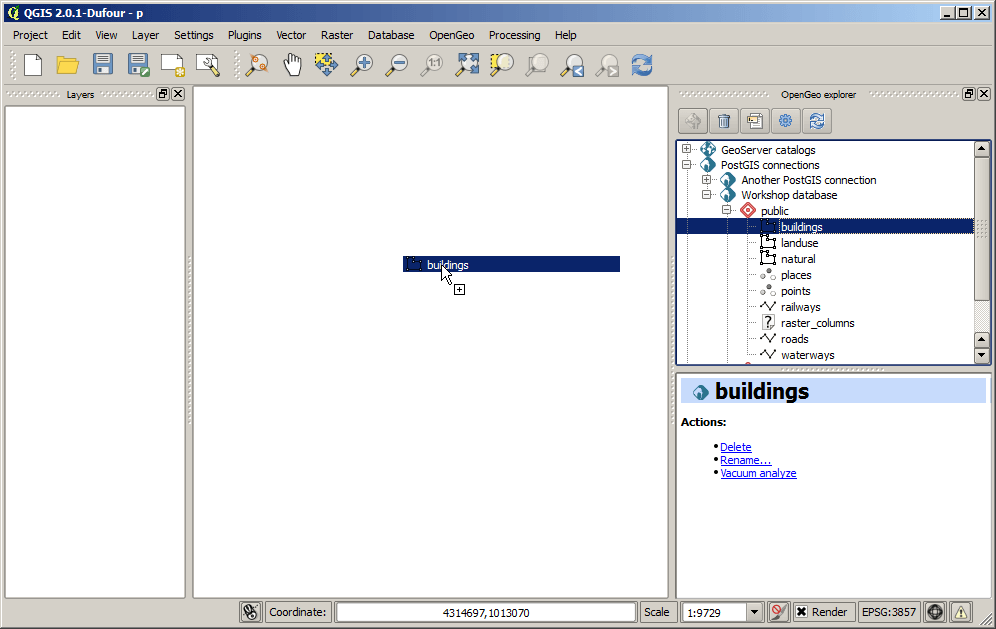Expand the GeoServer catalogs node

point(686,149)
